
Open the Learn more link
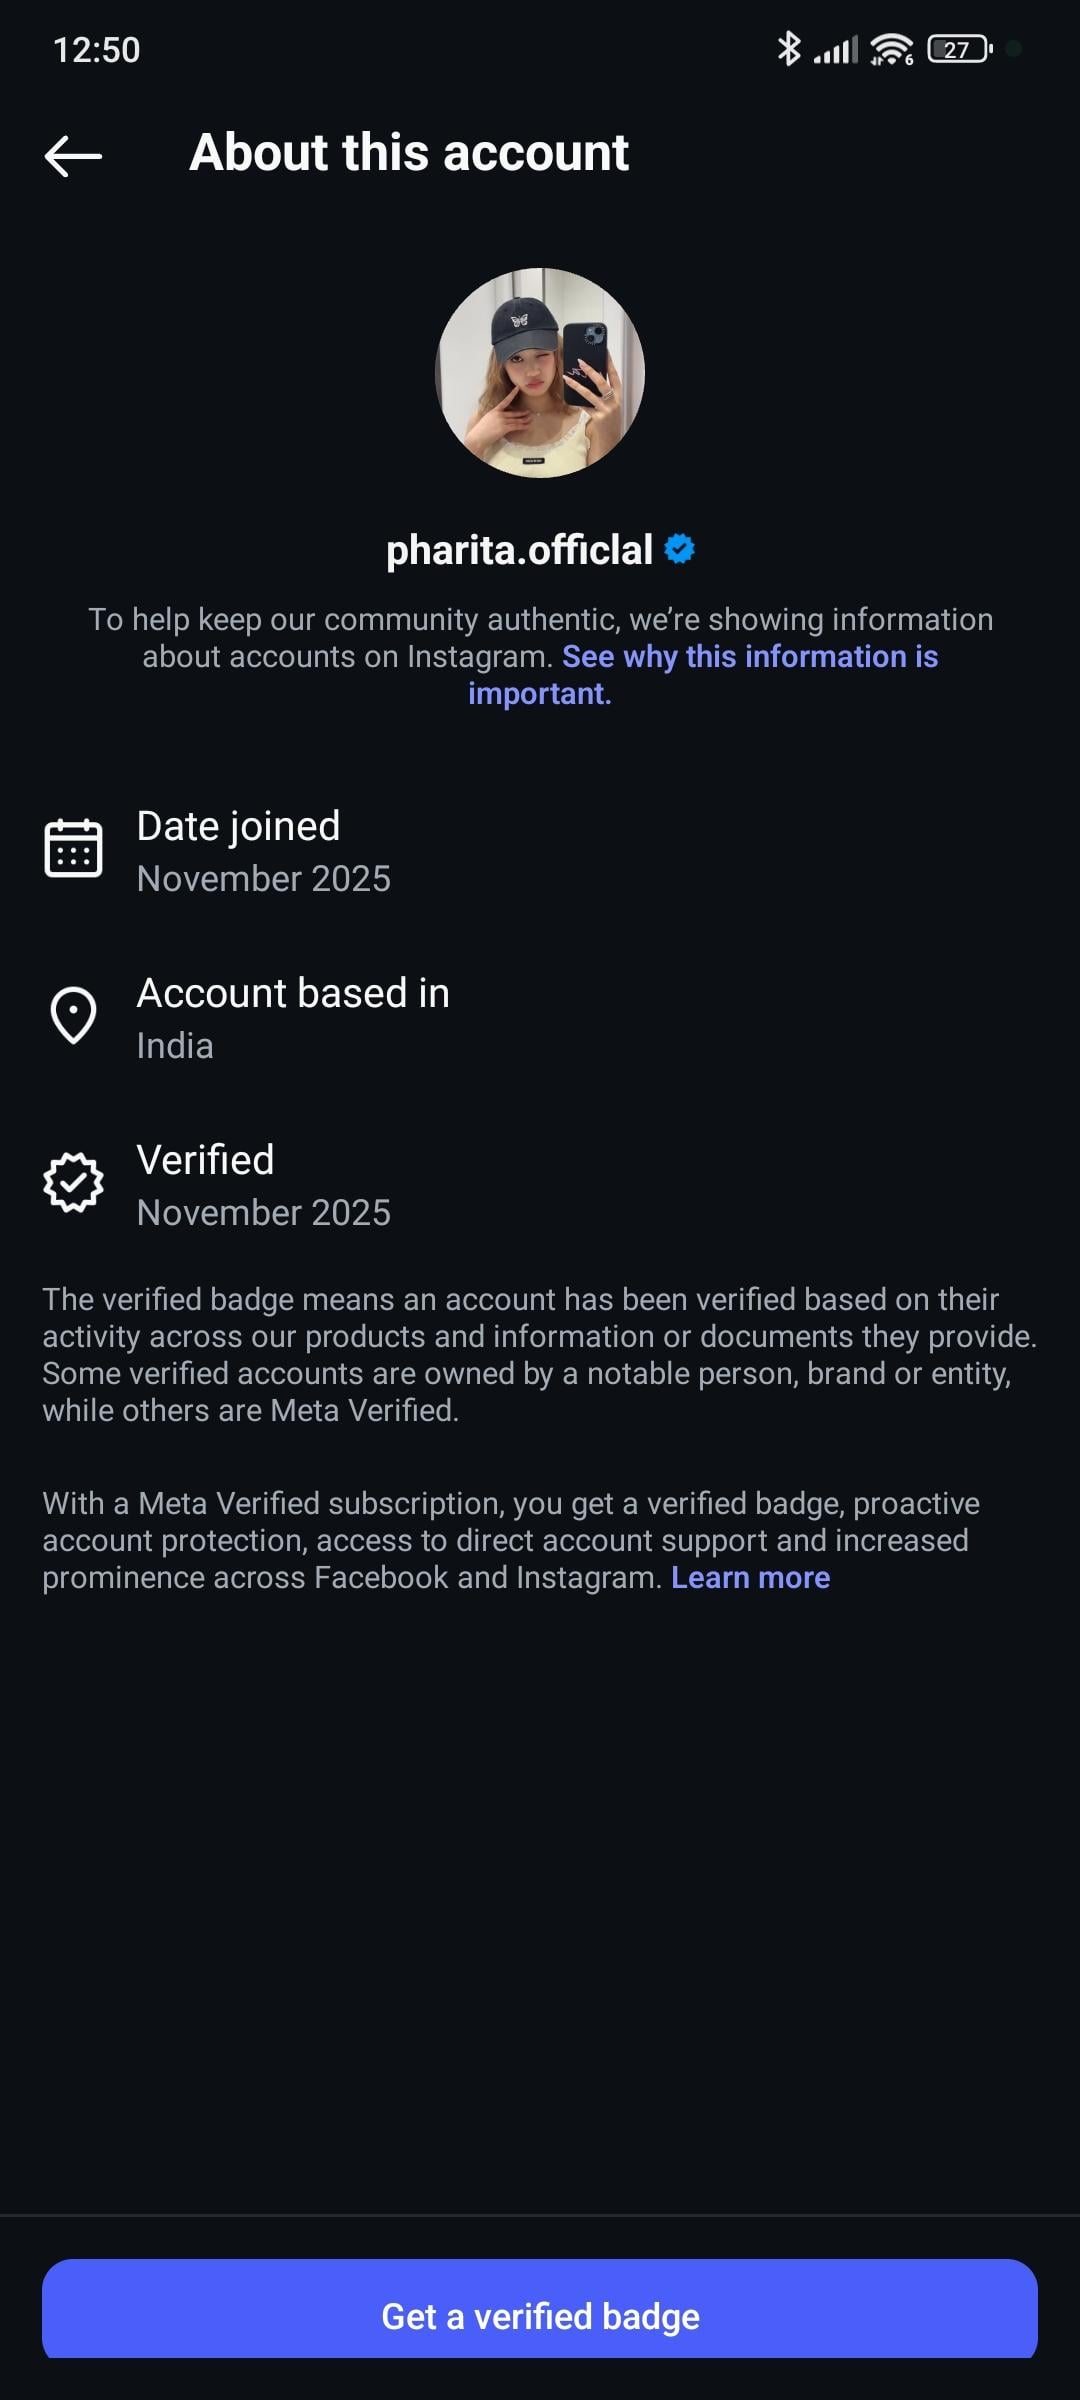pos(750,1577)
